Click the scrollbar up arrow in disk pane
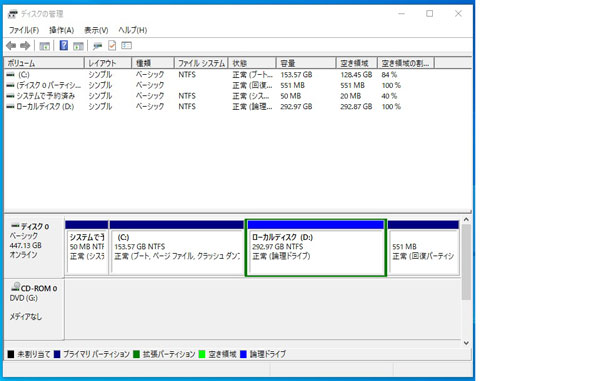Viewport: 600px width, 381px height. tap(466, 220)
